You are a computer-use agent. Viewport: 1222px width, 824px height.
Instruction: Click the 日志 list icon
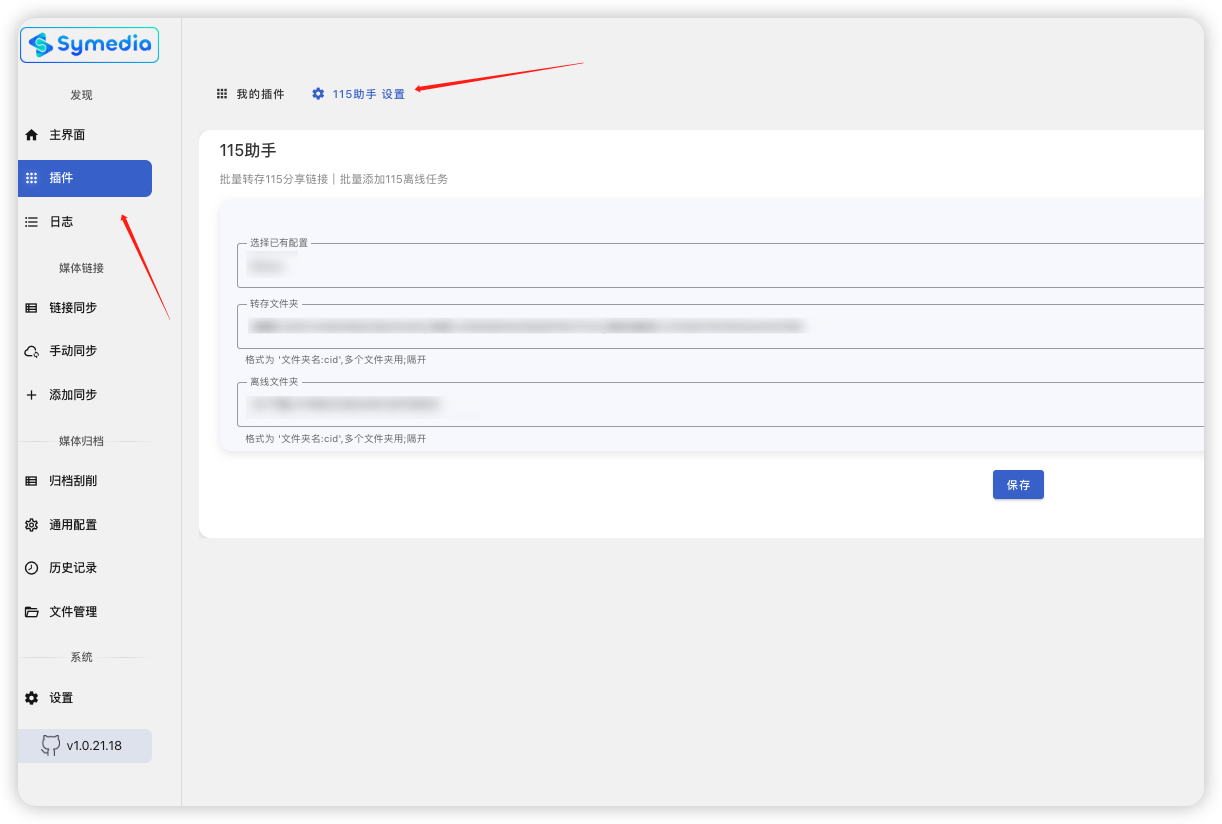click(31, 222)
